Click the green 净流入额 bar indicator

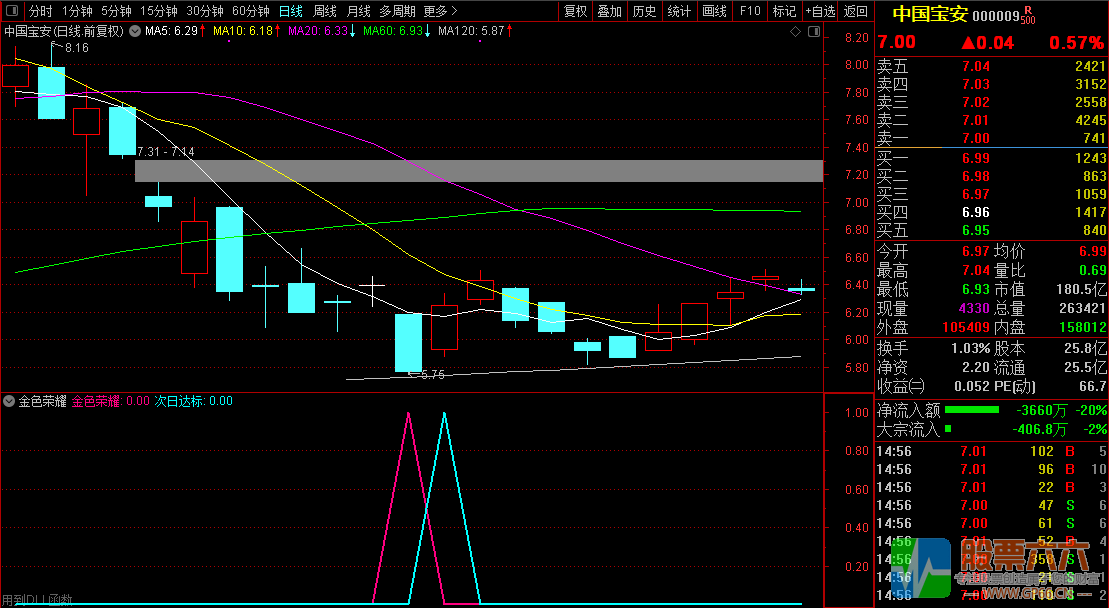(x=972, y=409)
